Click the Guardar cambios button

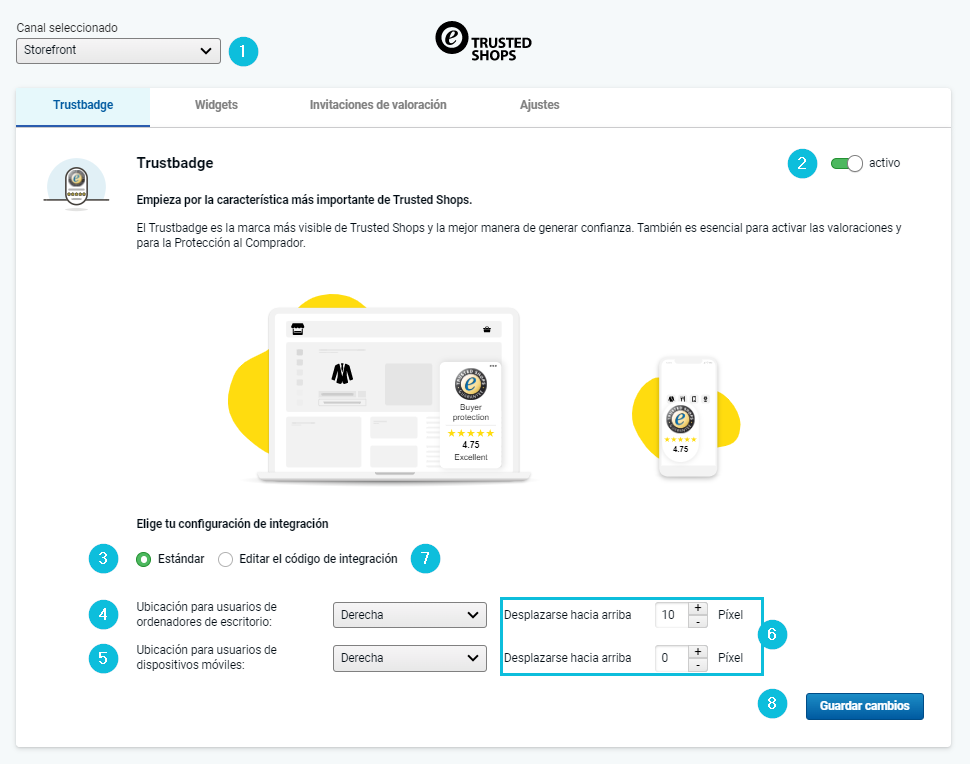click(864, 706)
